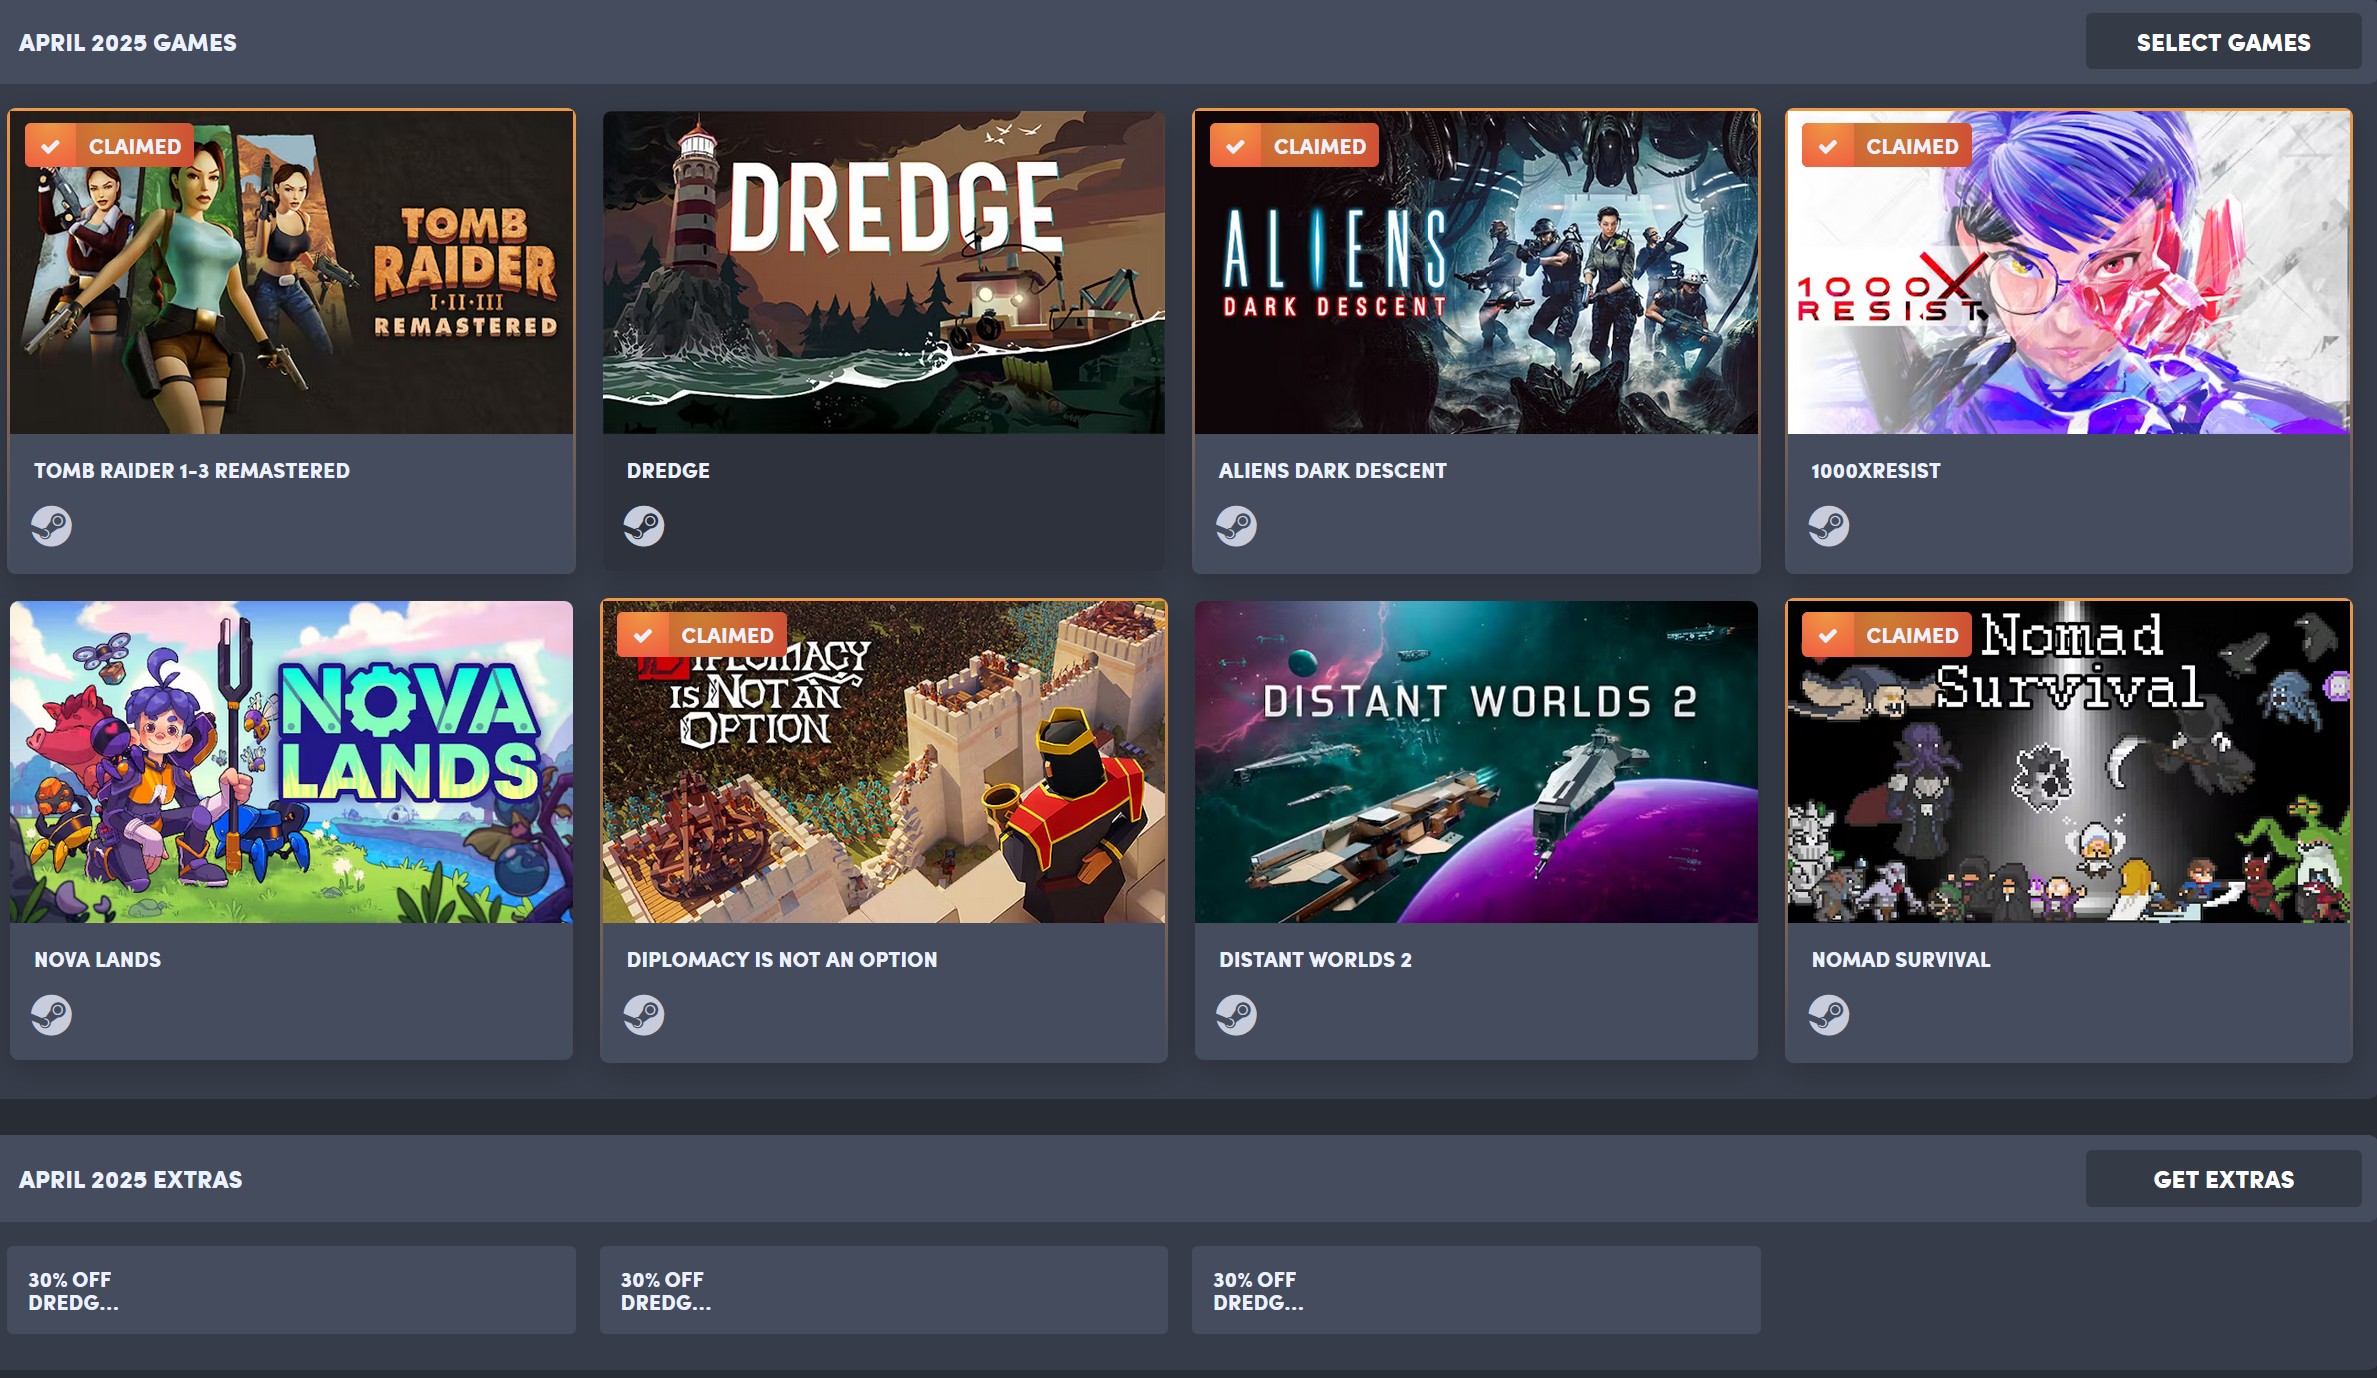
Task: Click the April 2025 Extras heading
Action: tap(131, 1179)
